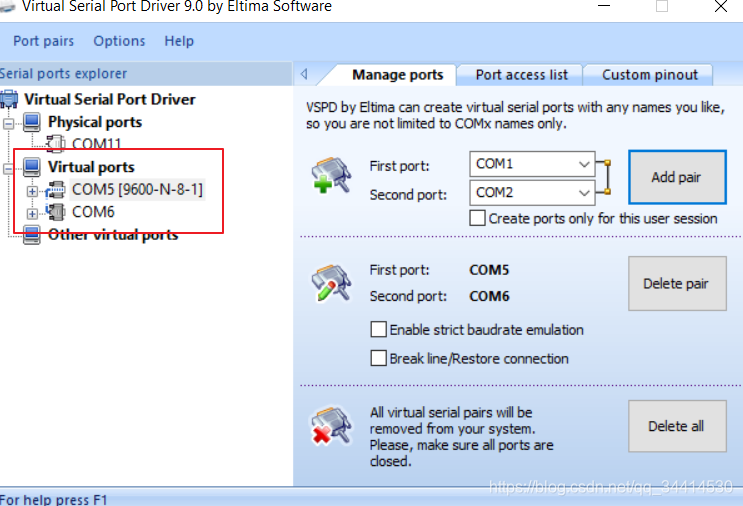Select the Virtual Serial Port Driver root node

(x=109, y=99)
